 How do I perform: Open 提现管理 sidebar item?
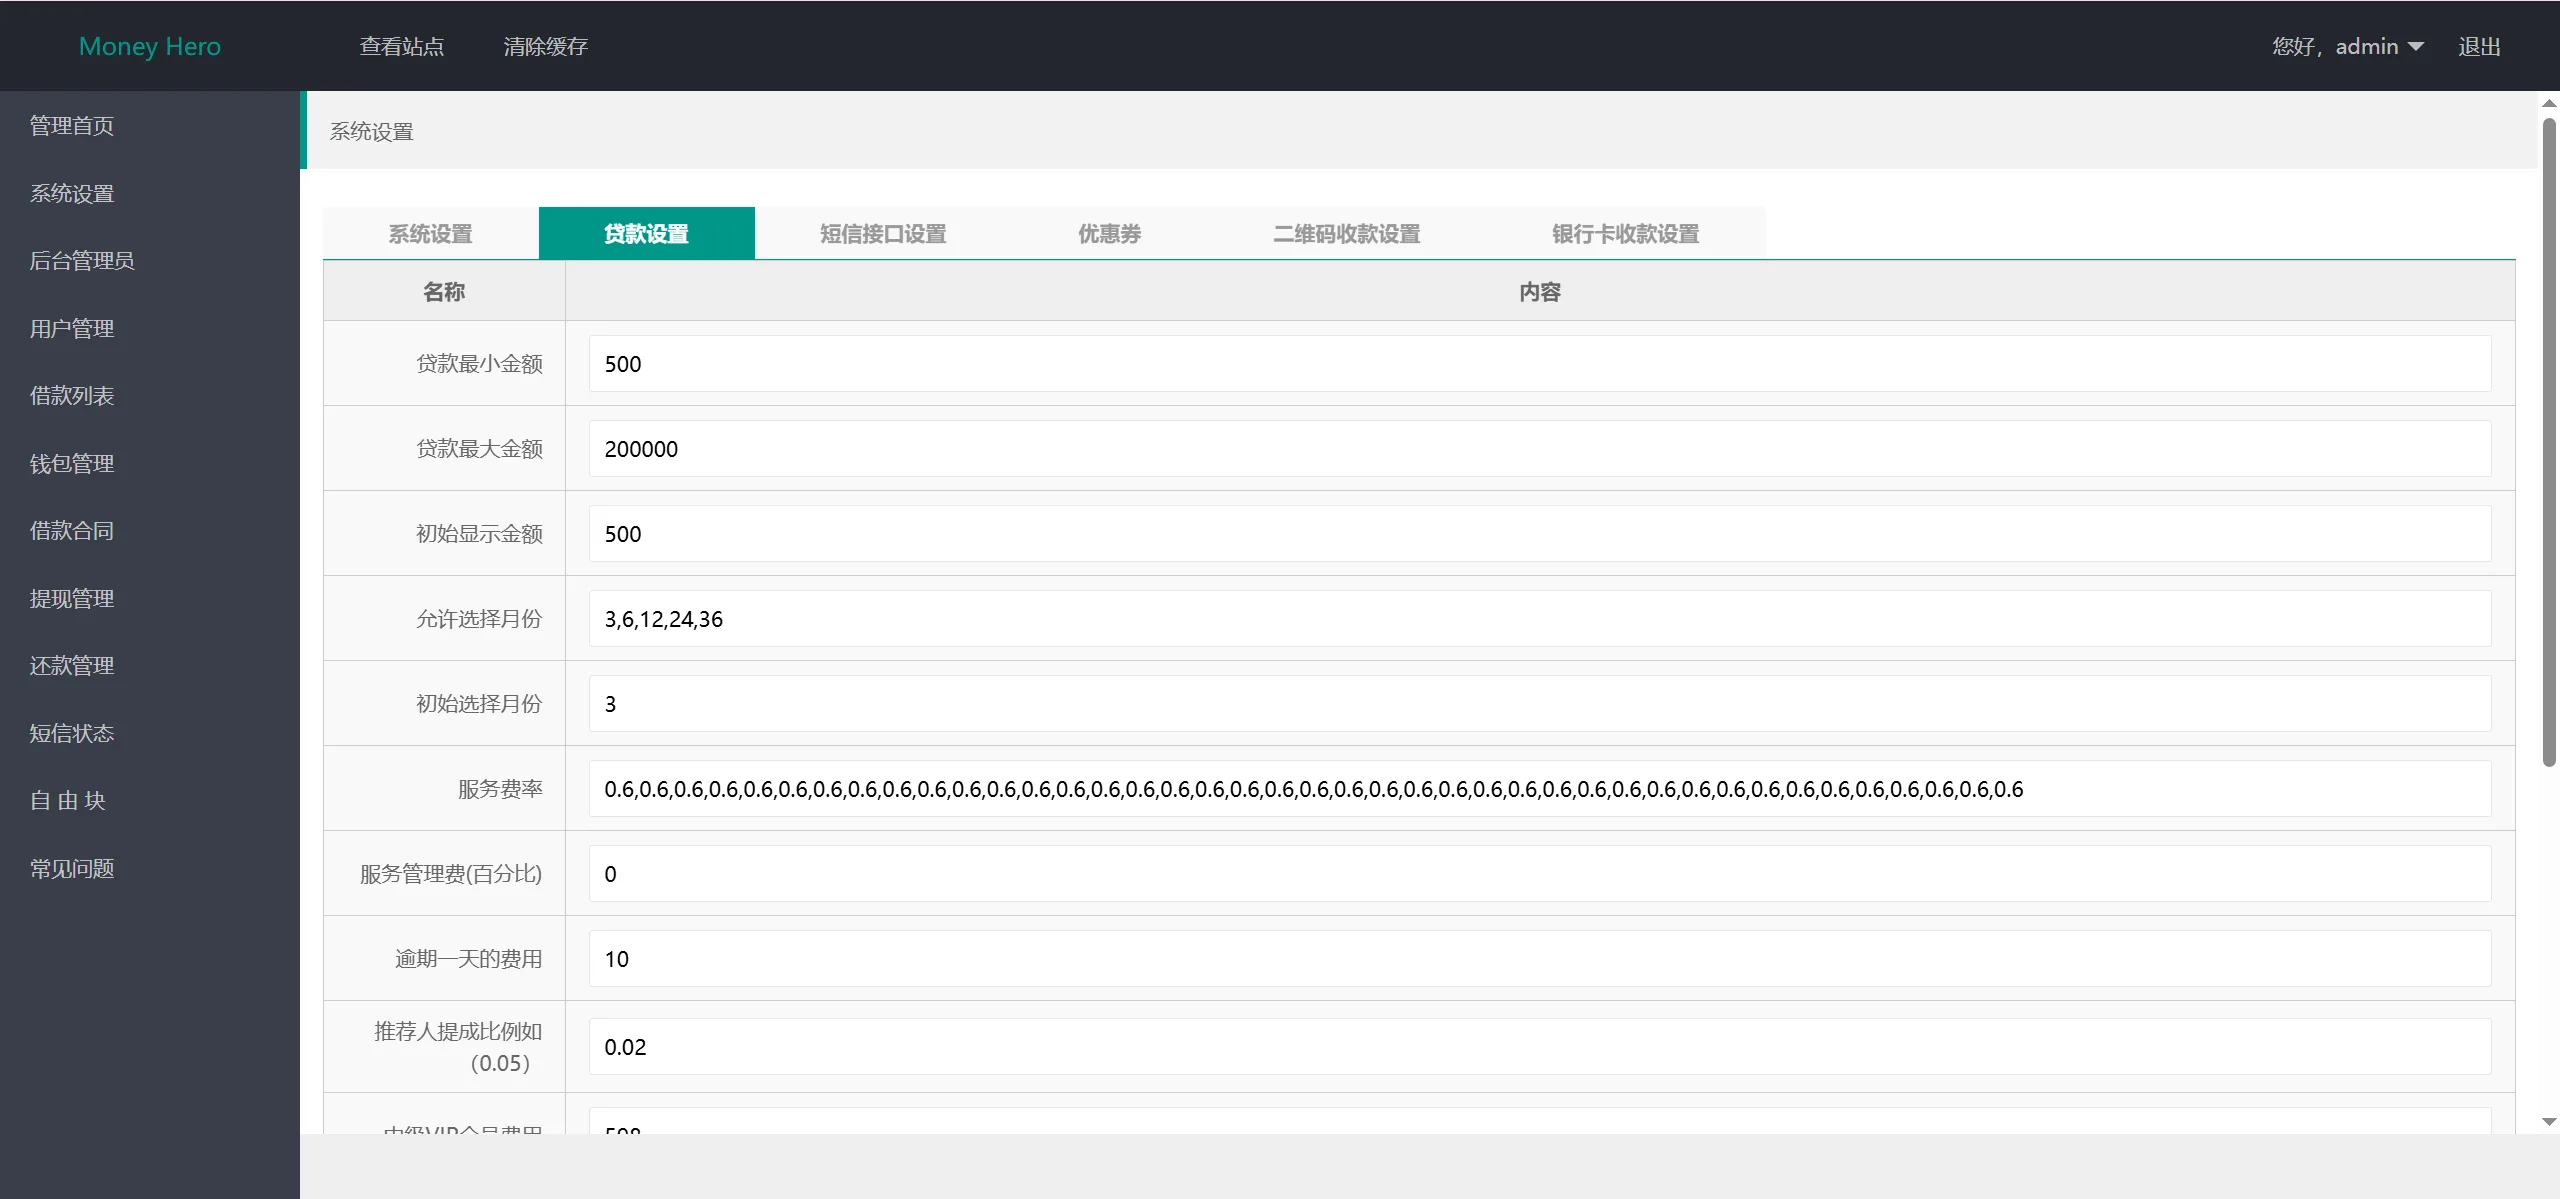(72, 598)
